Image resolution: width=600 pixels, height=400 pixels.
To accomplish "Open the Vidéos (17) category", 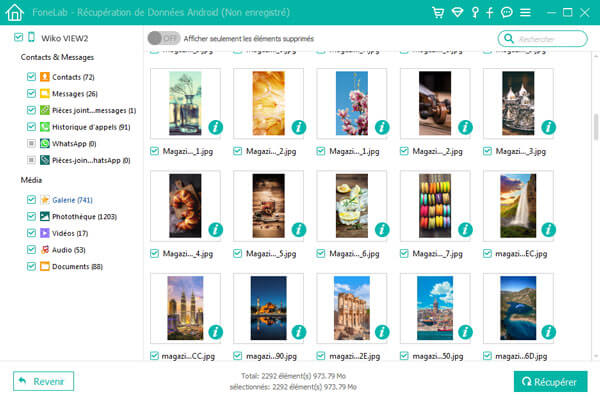I will pos(70,233).
